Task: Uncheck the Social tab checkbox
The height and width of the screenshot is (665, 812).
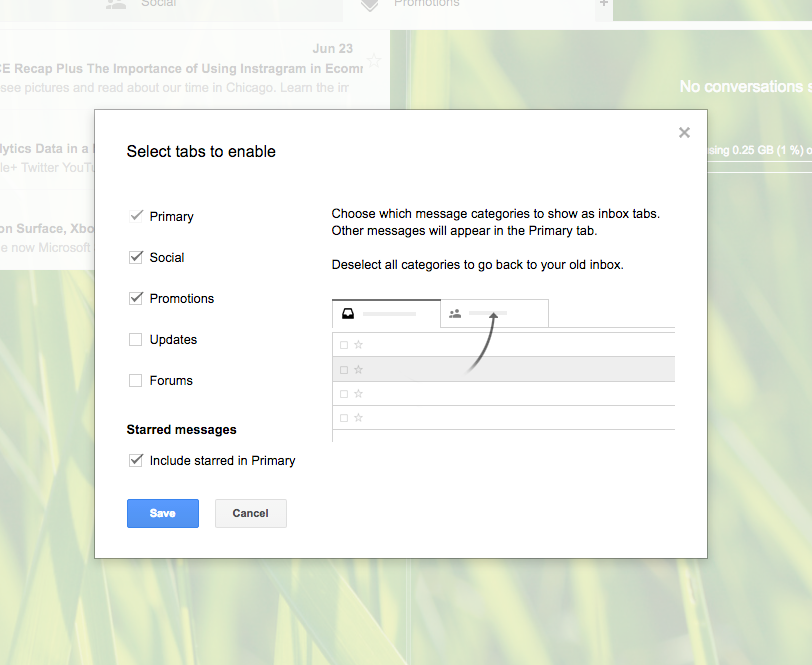Action: click(x=136, y=257)
